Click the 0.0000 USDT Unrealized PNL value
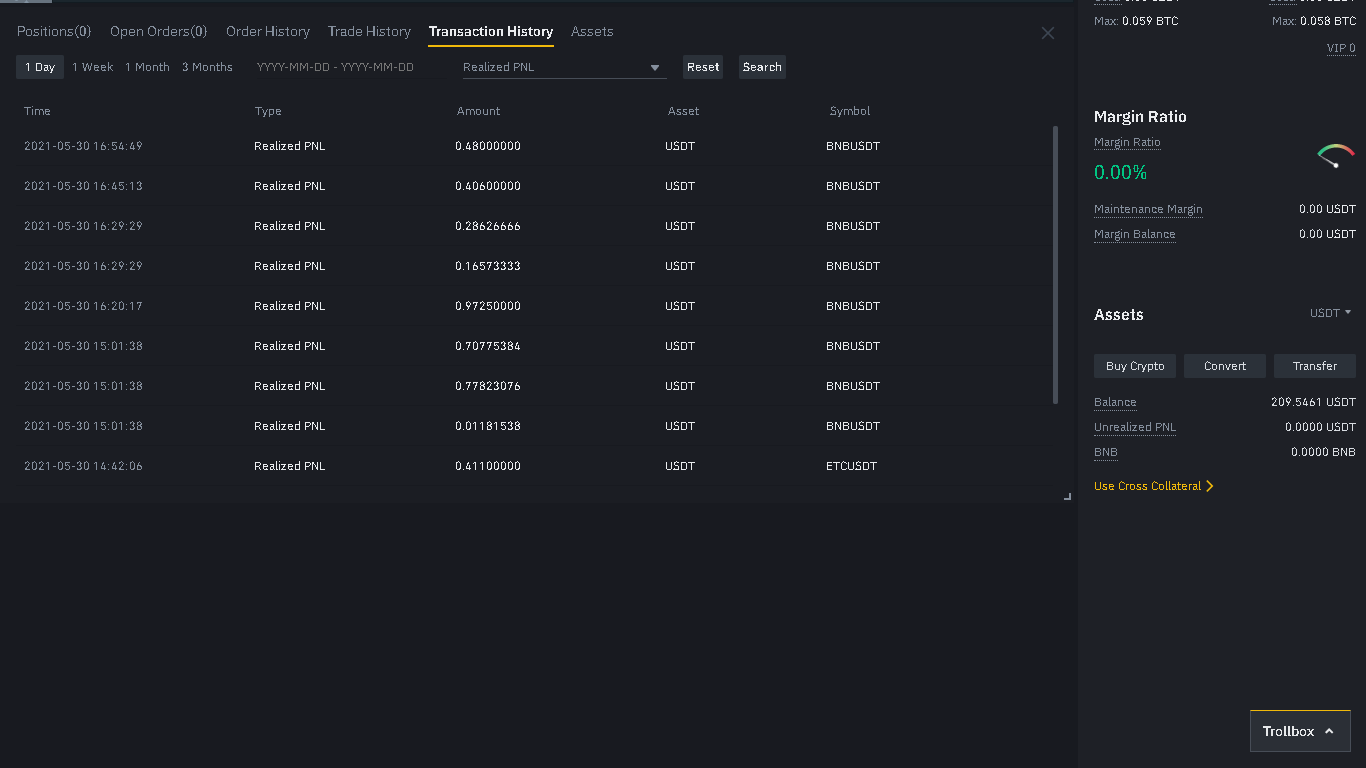Image resolution: width=1366 pixels, height=768 pixels. click(x=1320, y=427)
